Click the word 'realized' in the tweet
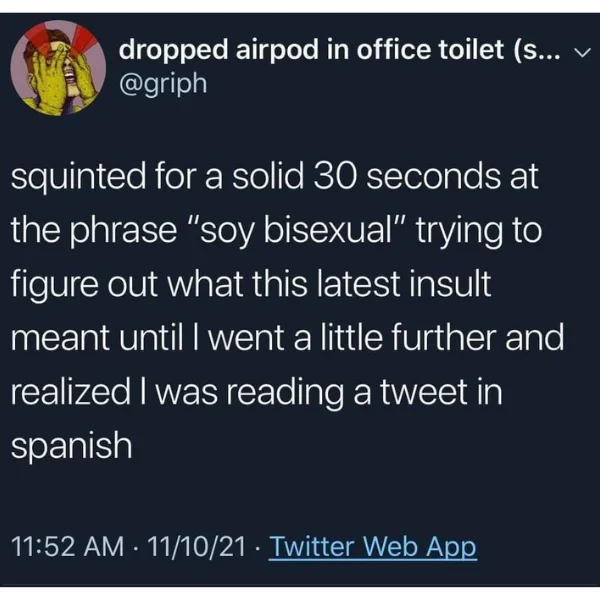Viewport: 600px width, 600px height. click(x=71, y=391)
